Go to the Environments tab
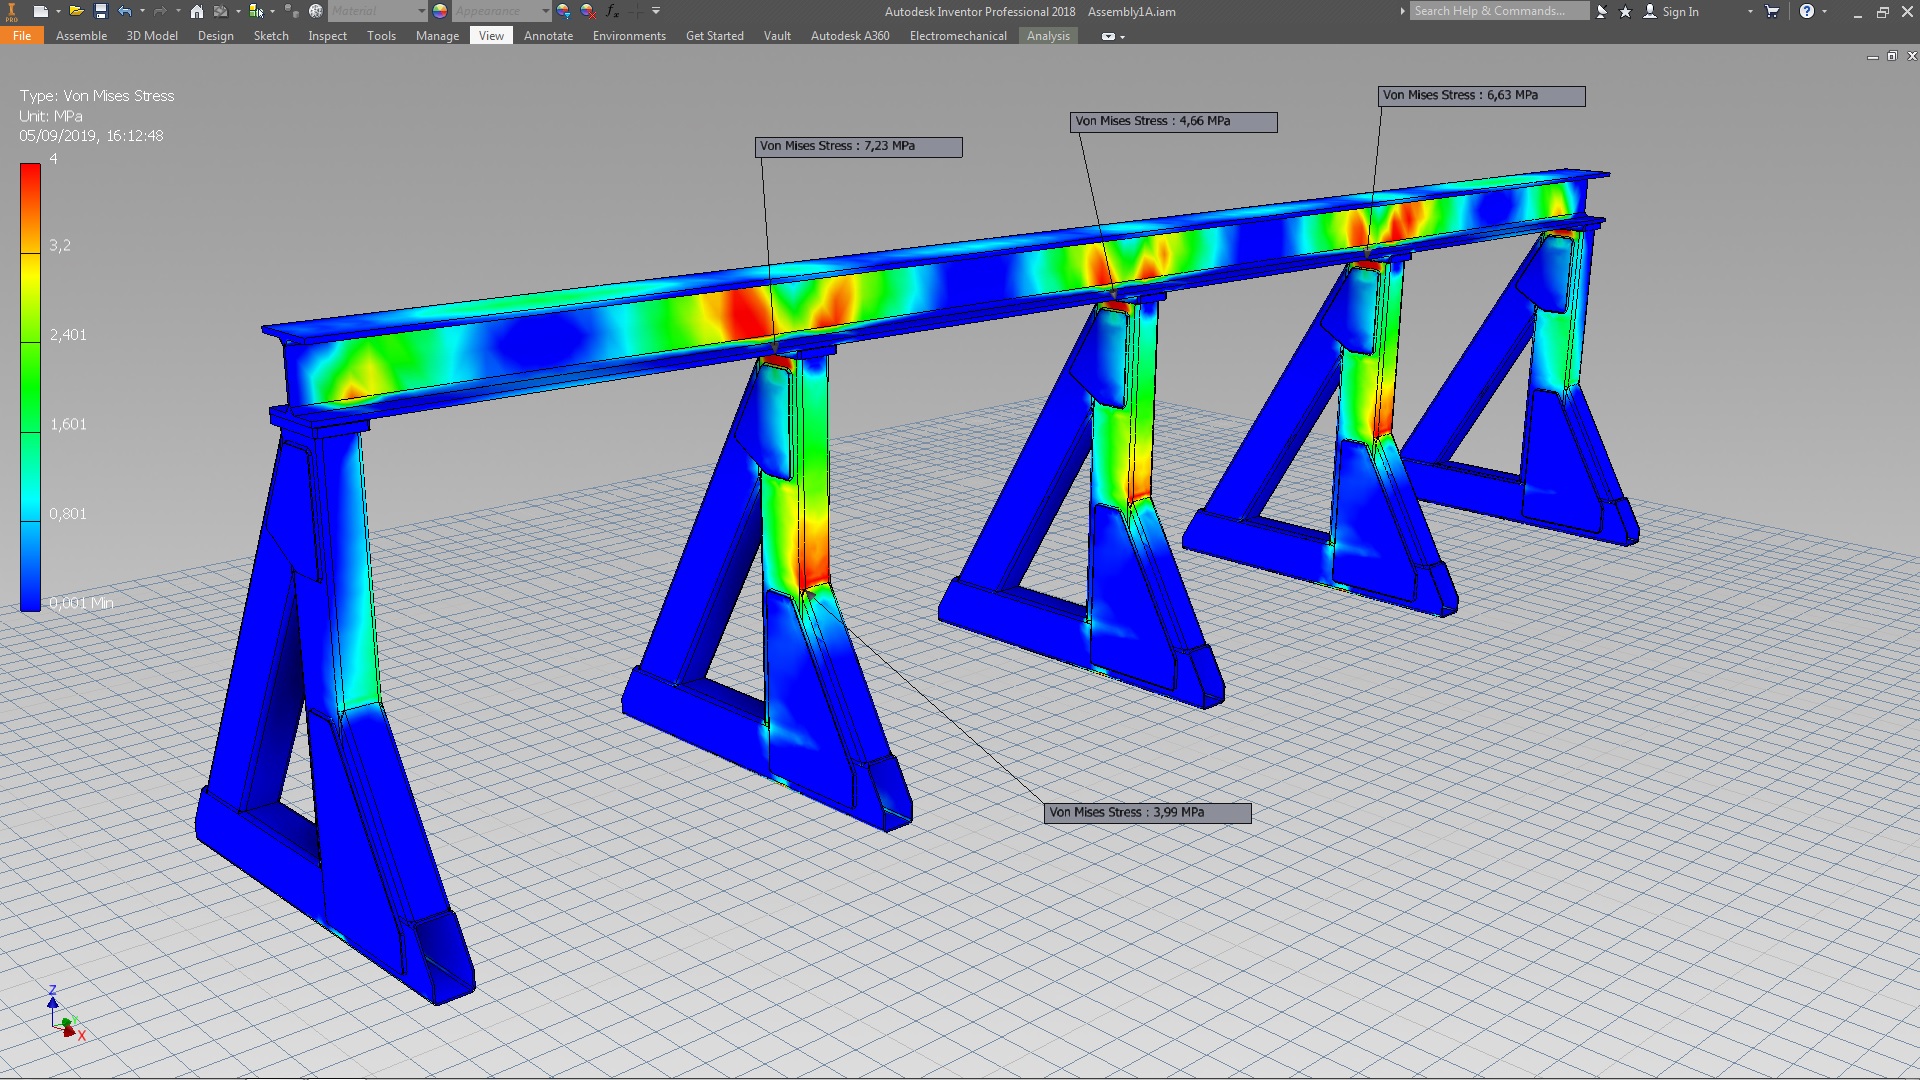 (629, 35)
